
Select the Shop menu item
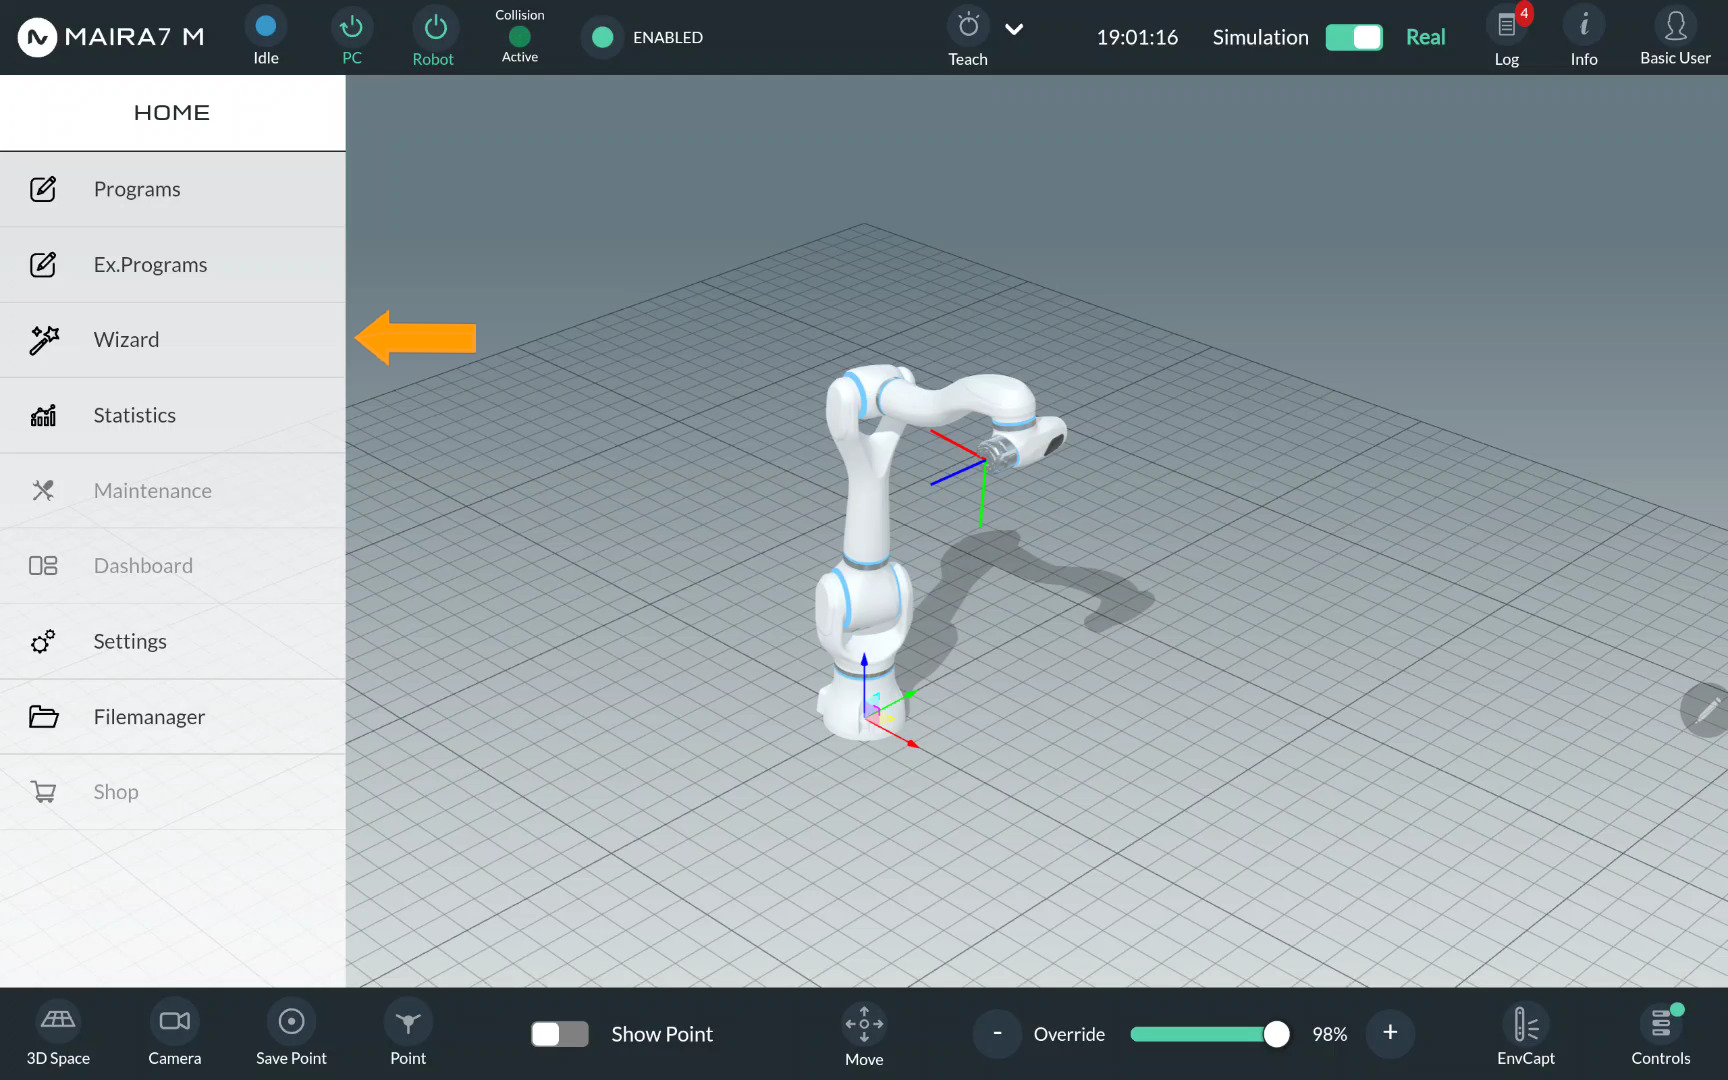point(173,792)
